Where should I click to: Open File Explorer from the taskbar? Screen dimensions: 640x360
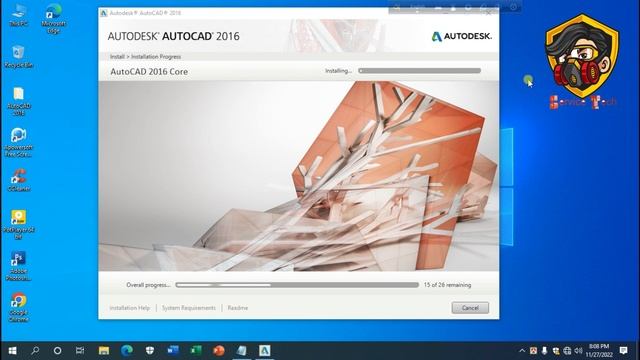pos(104,351)
